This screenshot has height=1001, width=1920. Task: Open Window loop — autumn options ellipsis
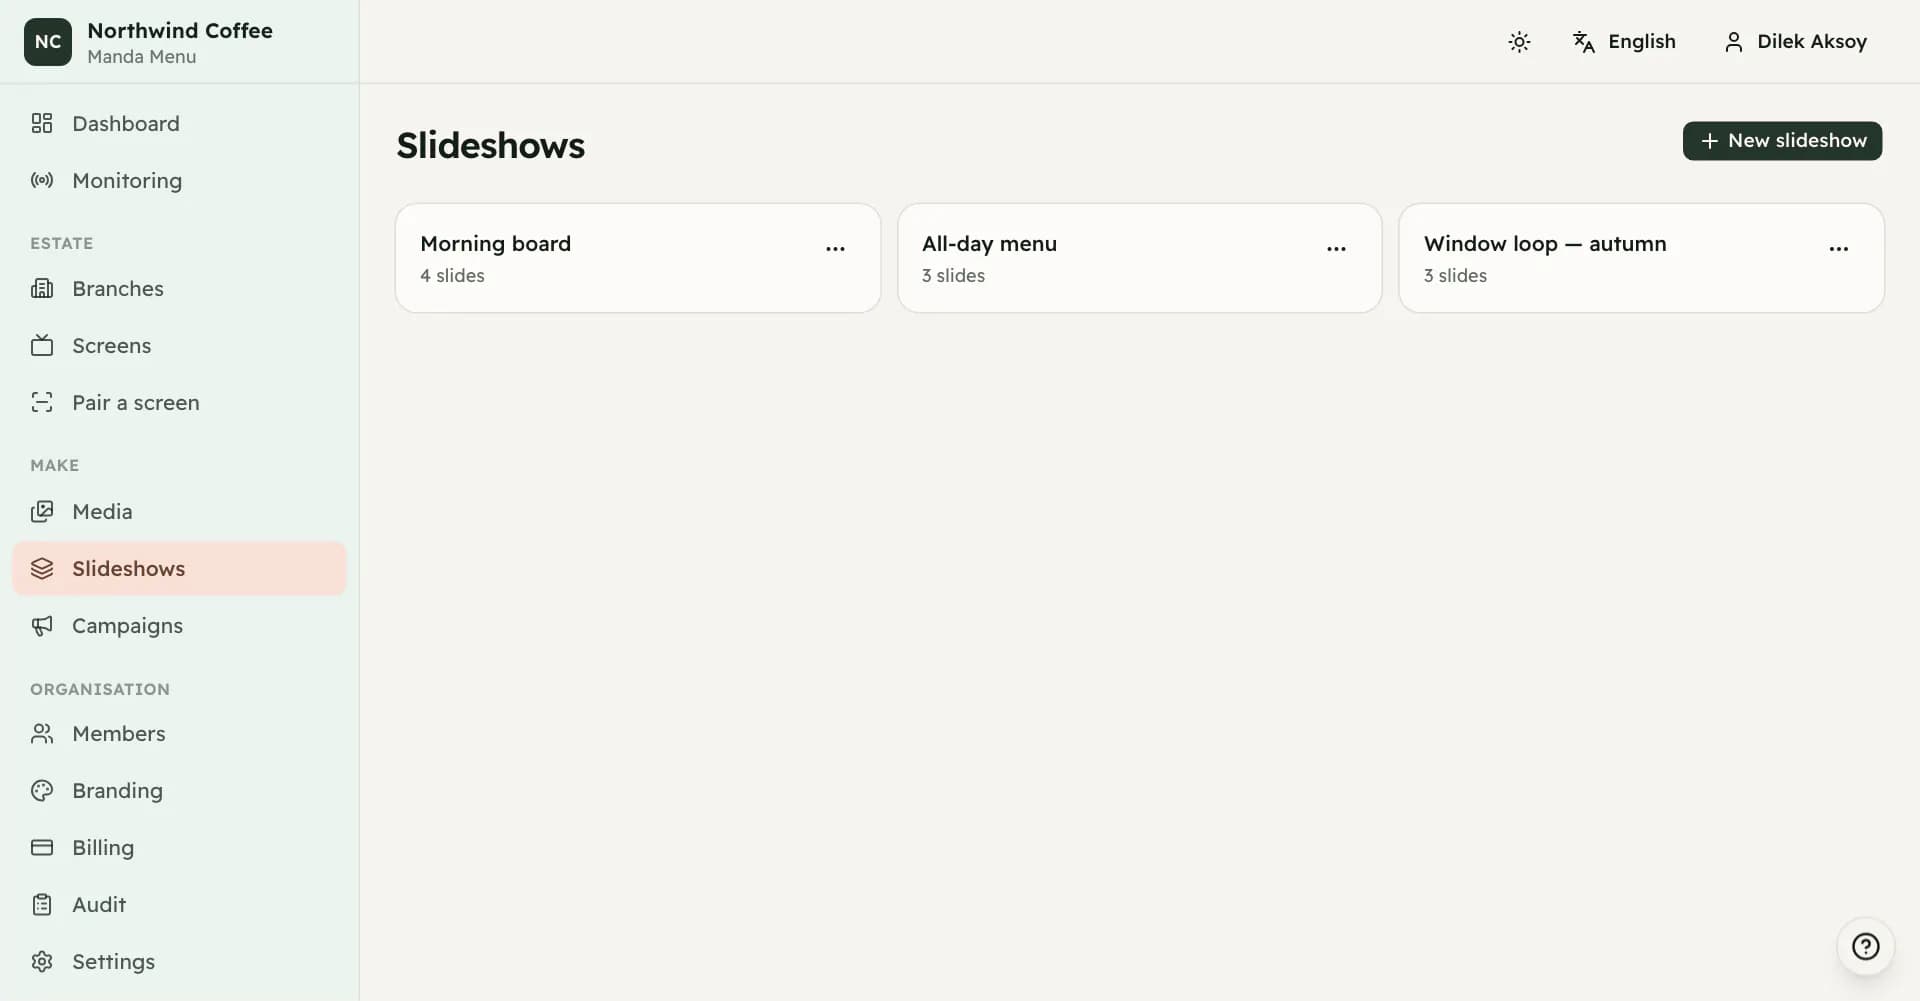pyautogui.click(x=1838, y=248)
